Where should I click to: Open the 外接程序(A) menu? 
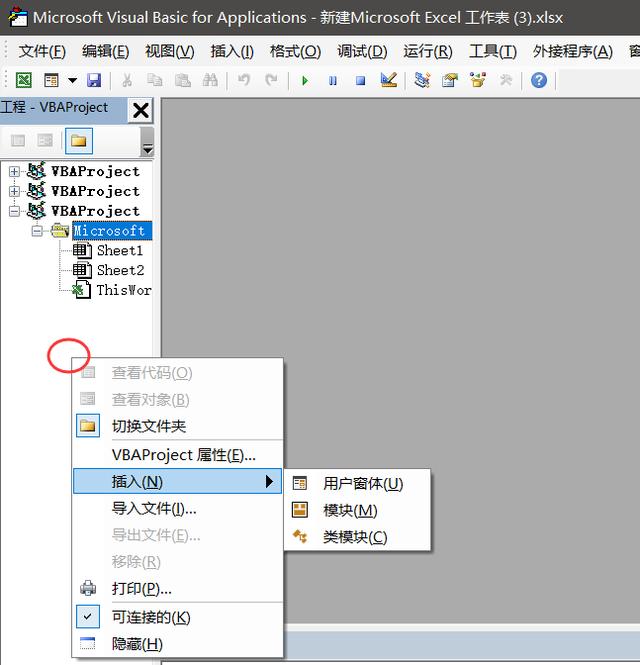[x=573, y=52]
